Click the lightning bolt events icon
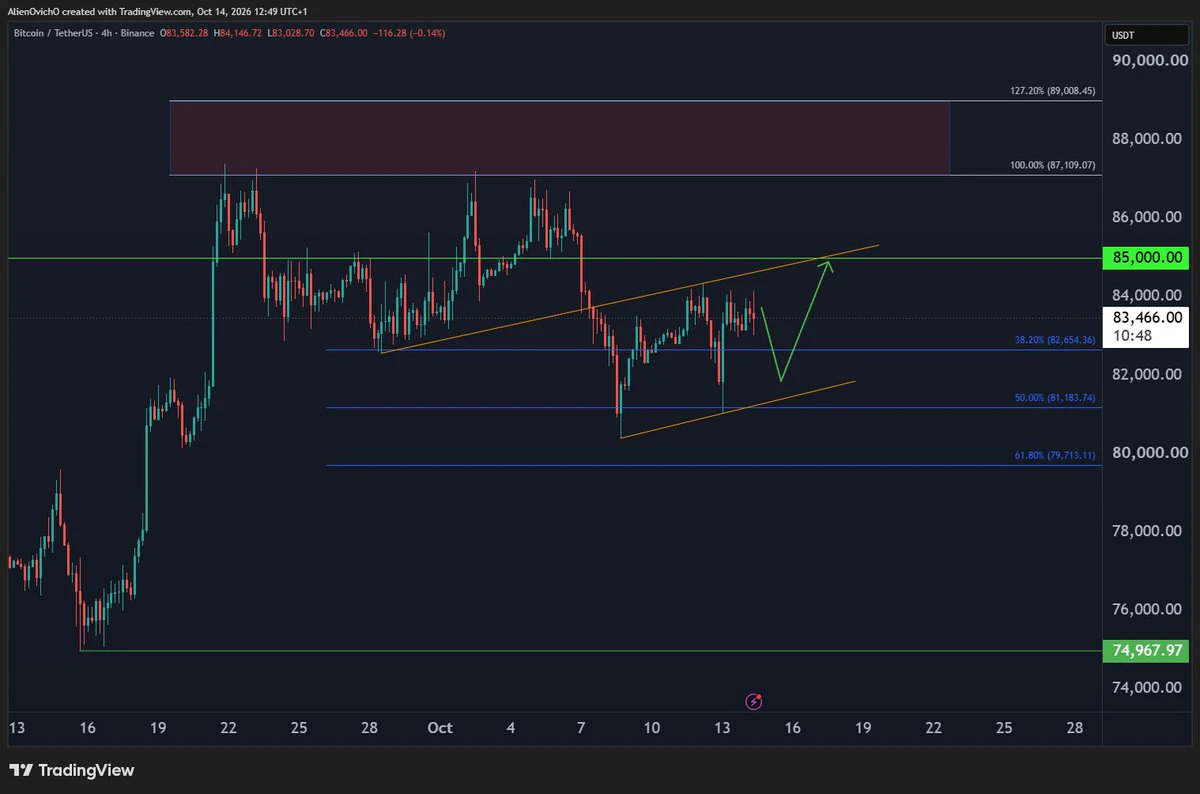This screenshot has height=794, width=1200. pyautogui.click(x=757, y=702)
